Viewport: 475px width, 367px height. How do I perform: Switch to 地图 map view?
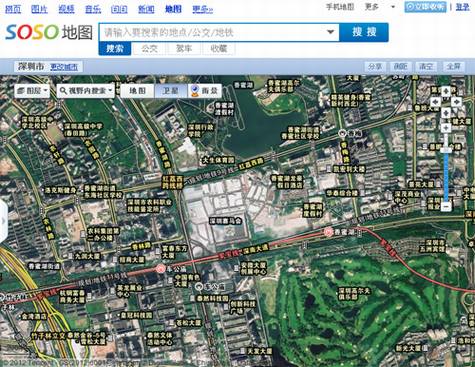click(x=137, y=91)
